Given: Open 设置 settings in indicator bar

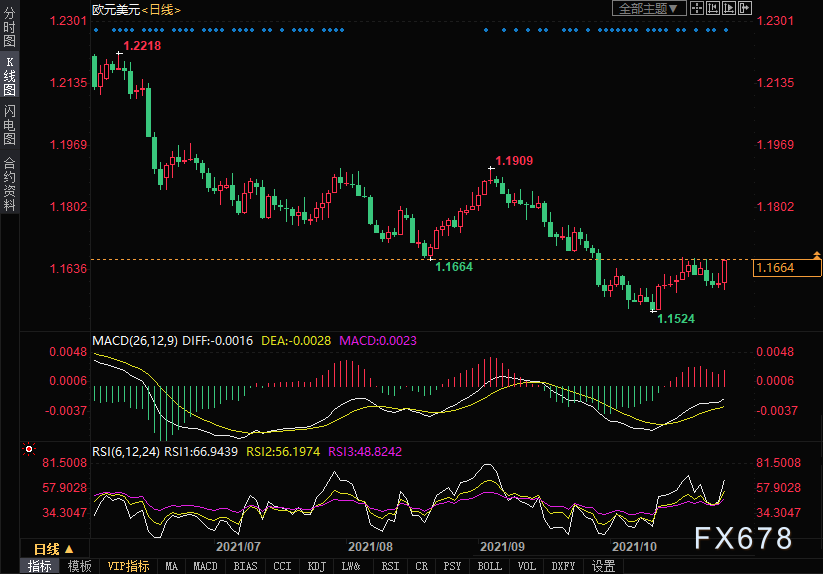Looking at the screenshot, I should [603, 566].
